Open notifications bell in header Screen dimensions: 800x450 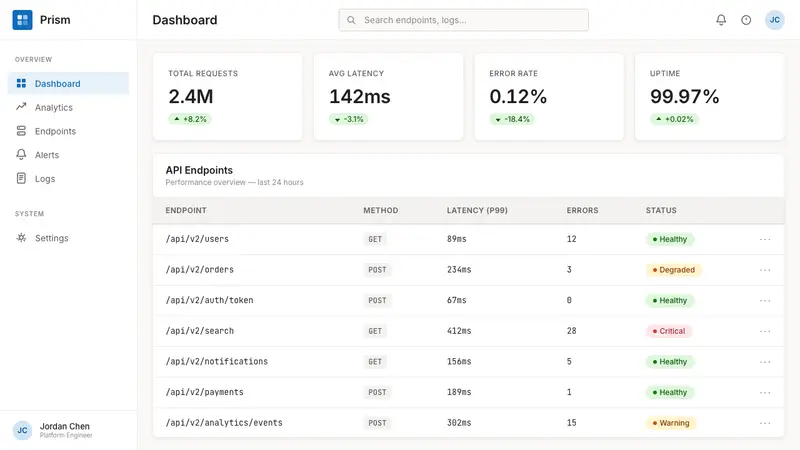(x=721, y=20)
